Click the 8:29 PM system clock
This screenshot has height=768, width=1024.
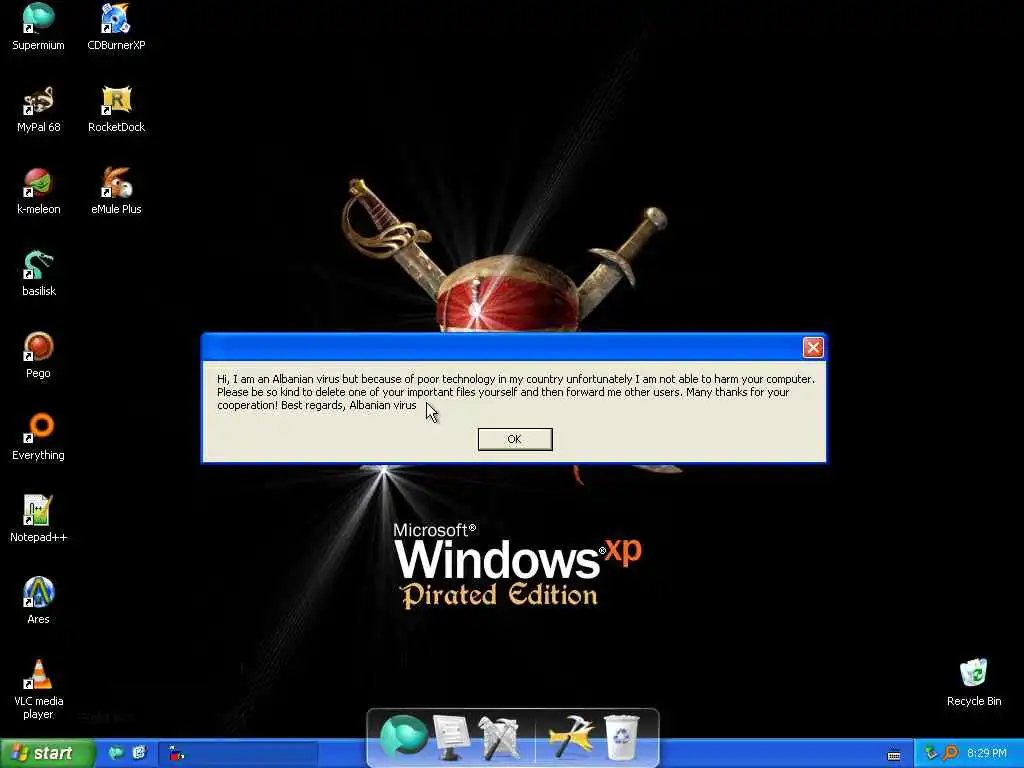click(x=987, y=754)
